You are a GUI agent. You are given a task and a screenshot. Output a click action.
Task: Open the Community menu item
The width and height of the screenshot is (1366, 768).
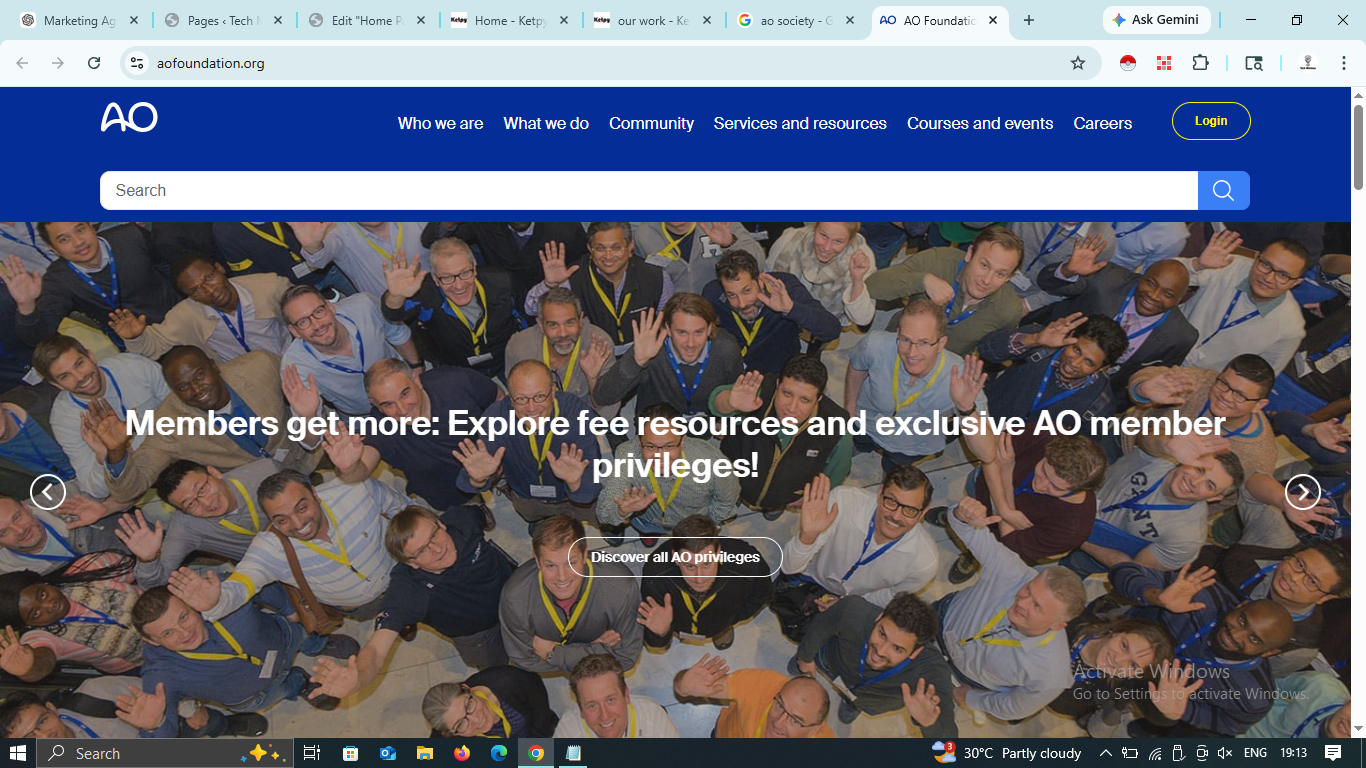(651, 123)
